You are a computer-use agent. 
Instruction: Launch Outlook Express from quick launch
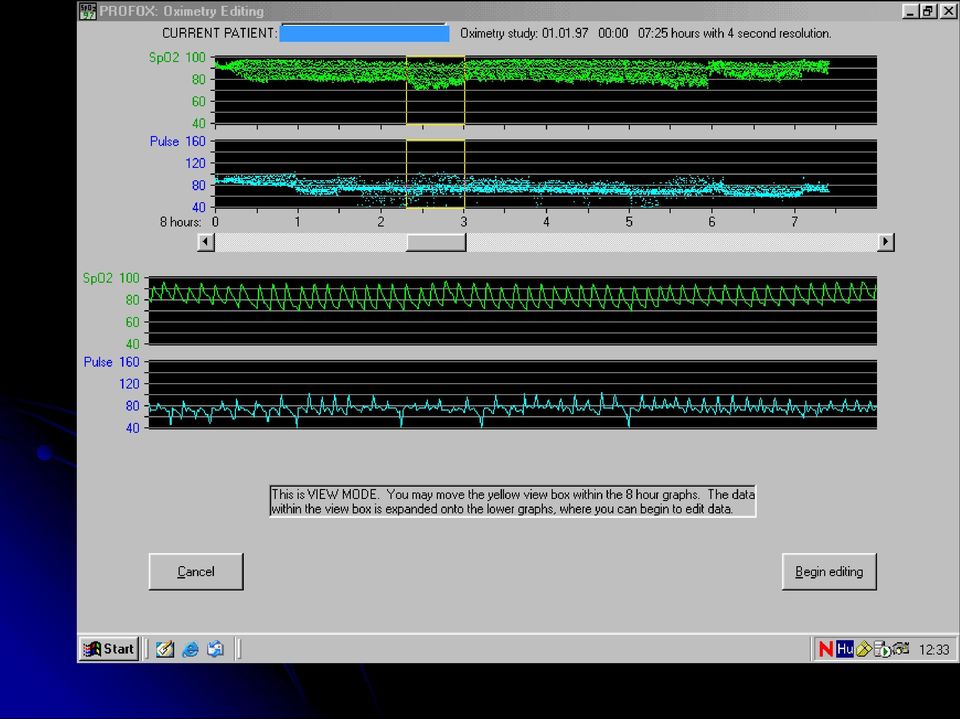pyautogui.click(x=215, y=649)
